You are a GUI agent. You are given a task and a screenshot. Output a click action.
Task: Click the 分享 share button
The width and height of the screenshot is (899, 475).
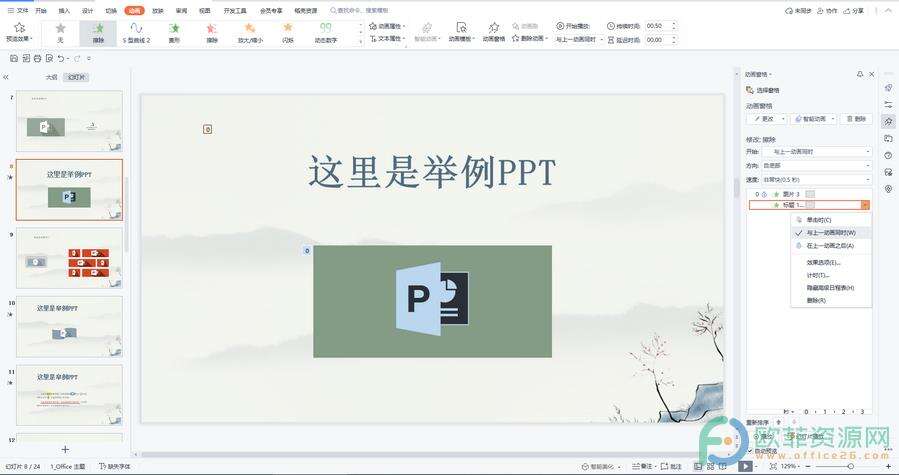854,11
